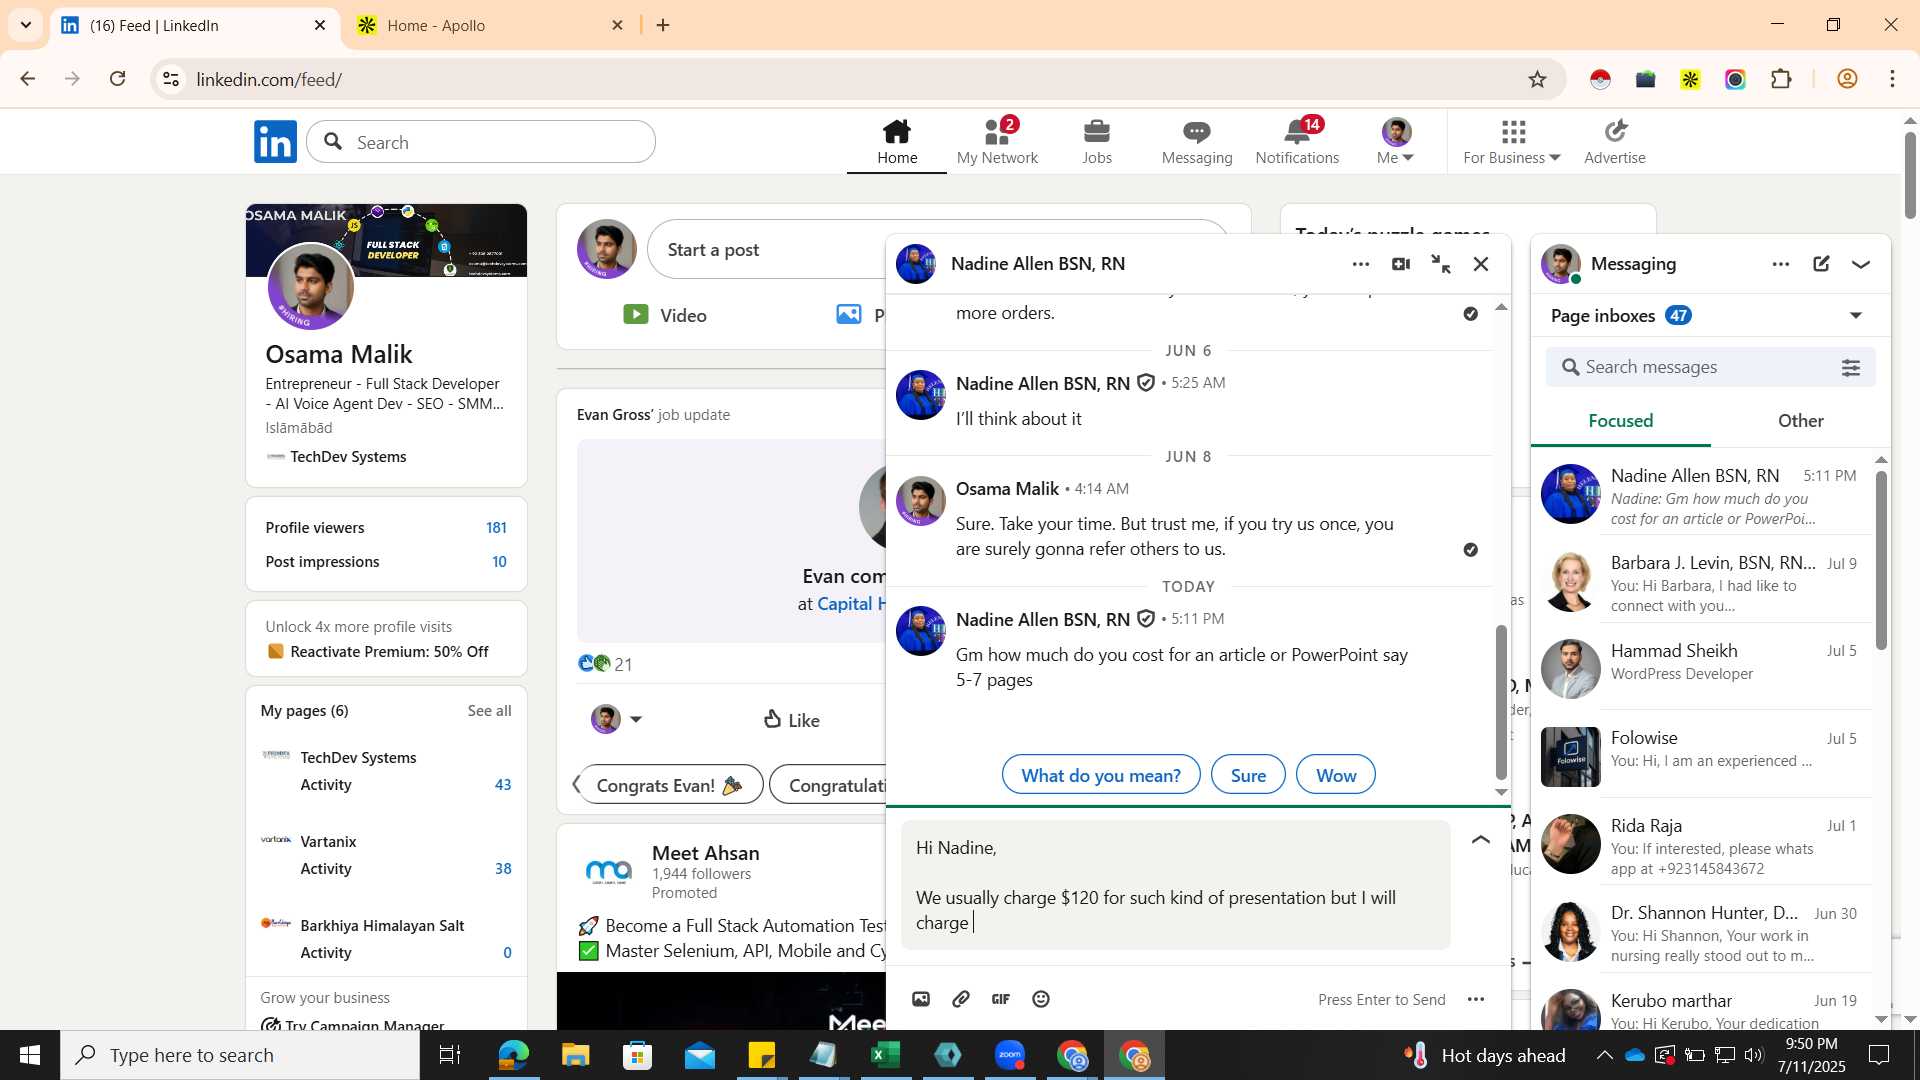The height and width of the screenshot is (1080, 1920).
Task: Open Folowise conversation
Action: pyautogui.click(x=1703, y=757)
